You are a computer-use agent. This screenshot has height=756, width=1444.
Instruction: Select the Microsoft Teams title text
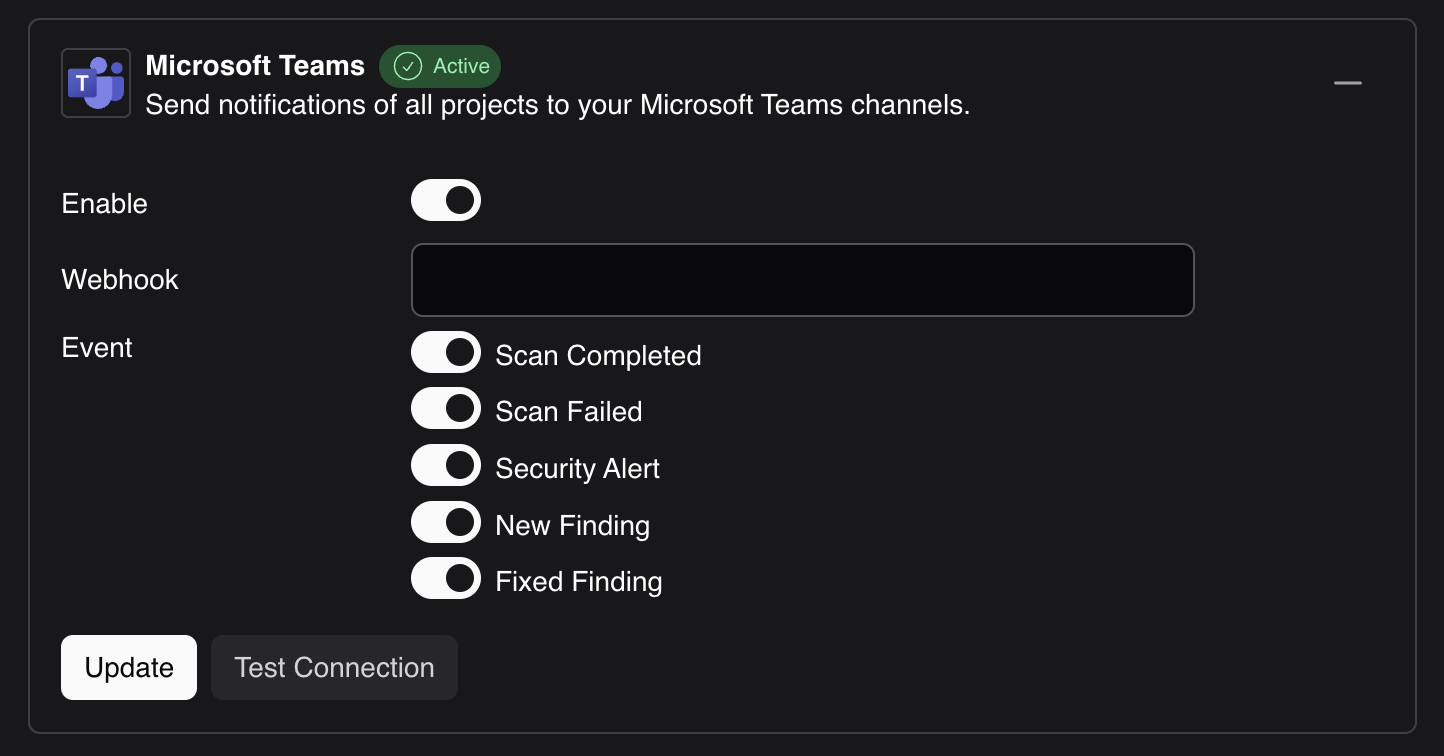(255, 66)
